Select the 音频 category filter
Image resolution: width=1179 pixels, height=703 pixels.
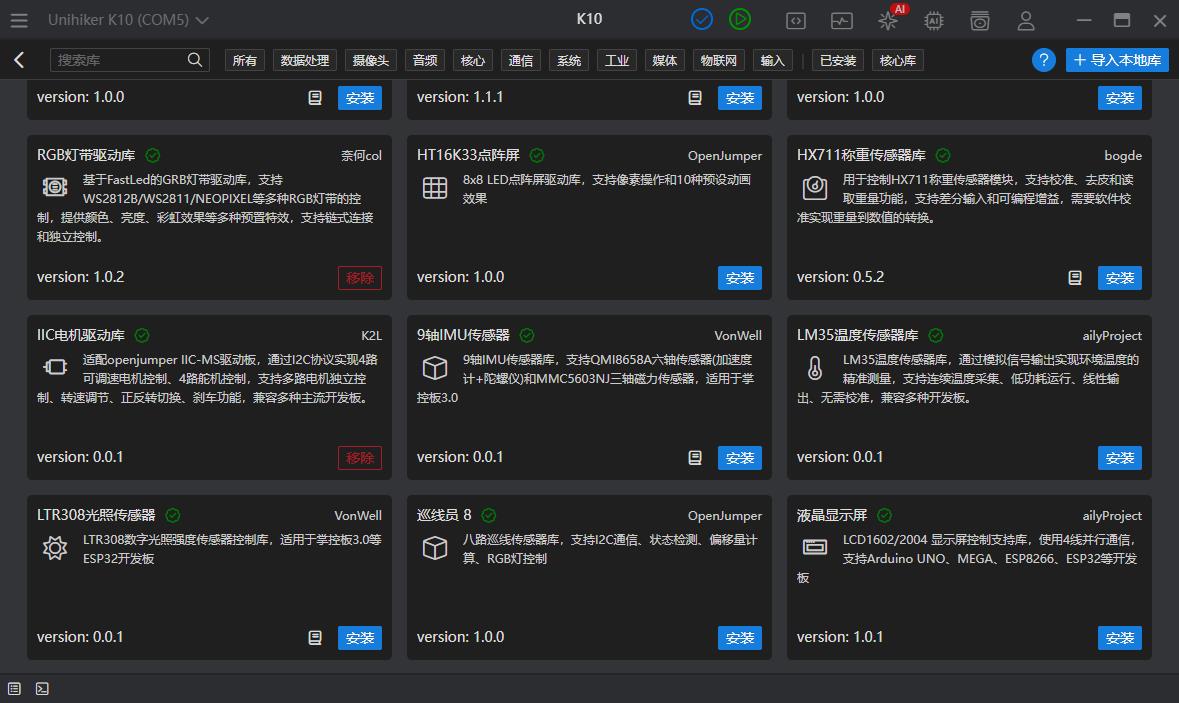425,60
